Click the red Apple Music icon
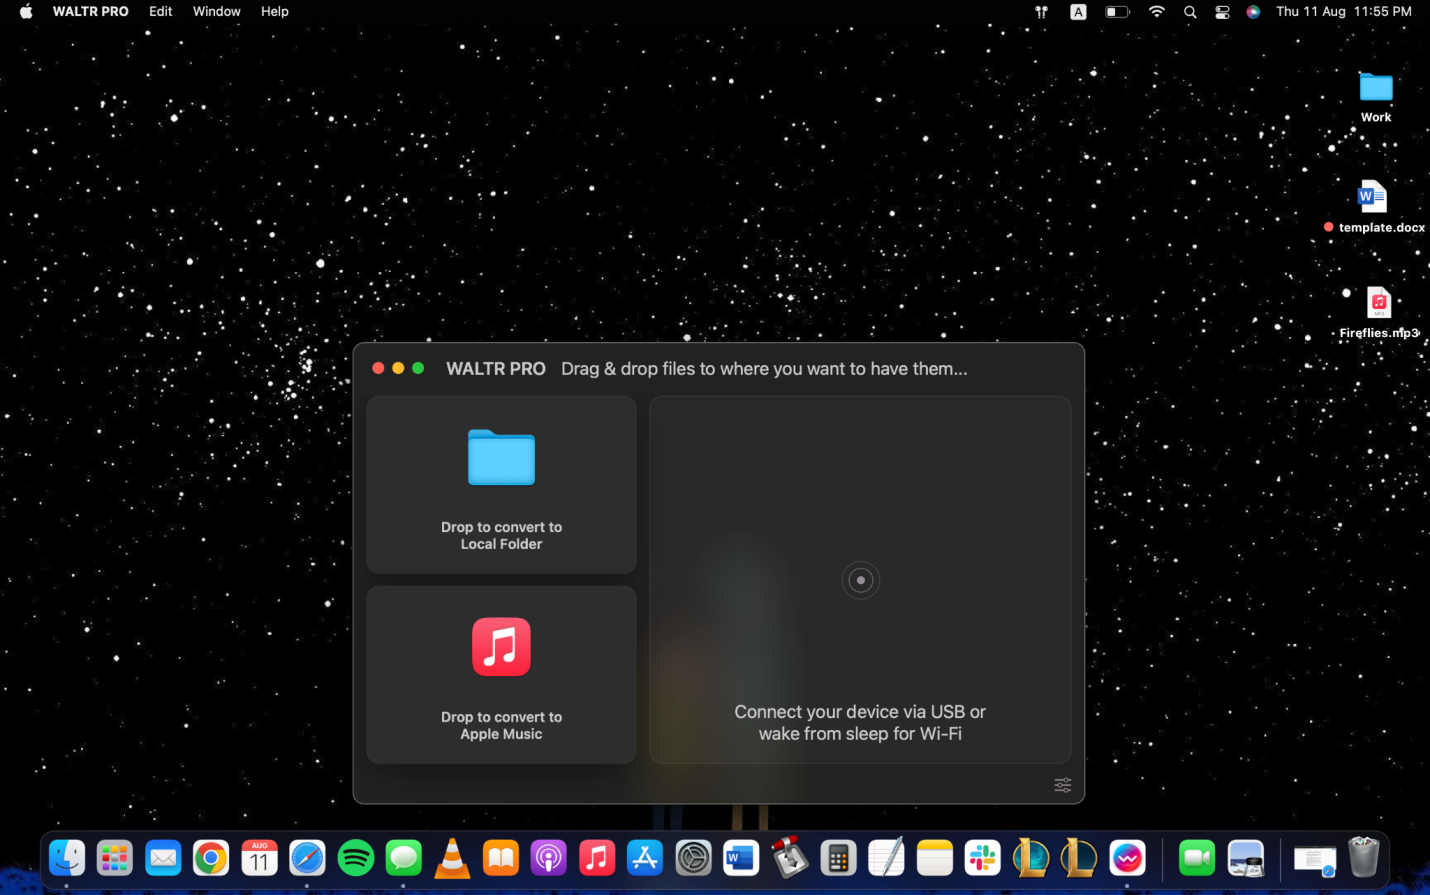The width and height of the screenshot is (1430, 895). pyautogui.click(x=501, y=647)
